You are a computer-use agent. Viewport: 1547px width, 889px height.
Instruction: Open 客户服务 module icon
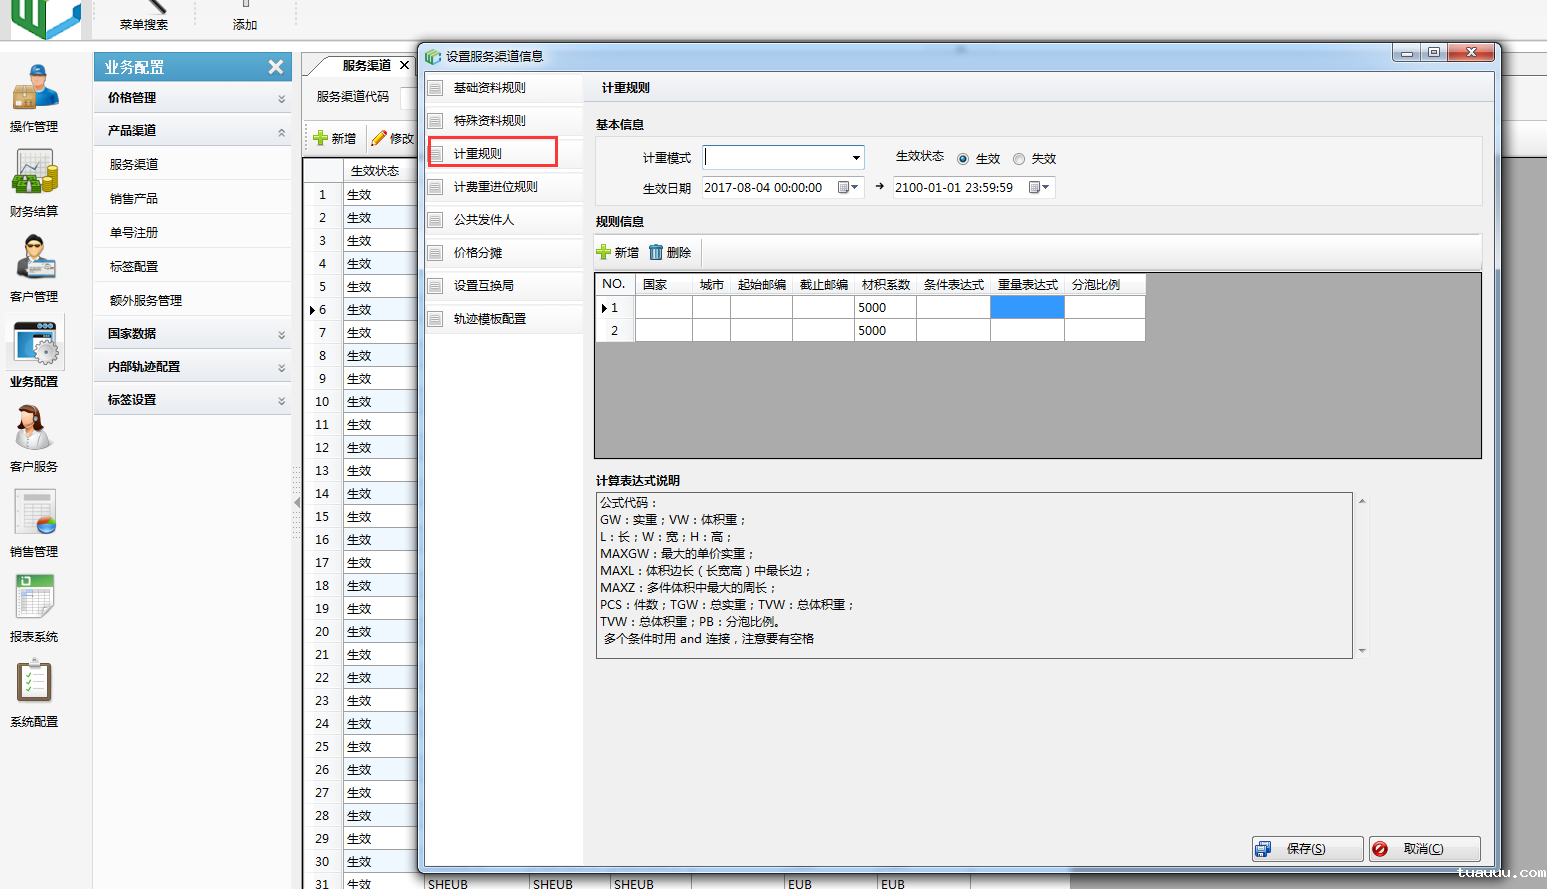tap(34, 429)
